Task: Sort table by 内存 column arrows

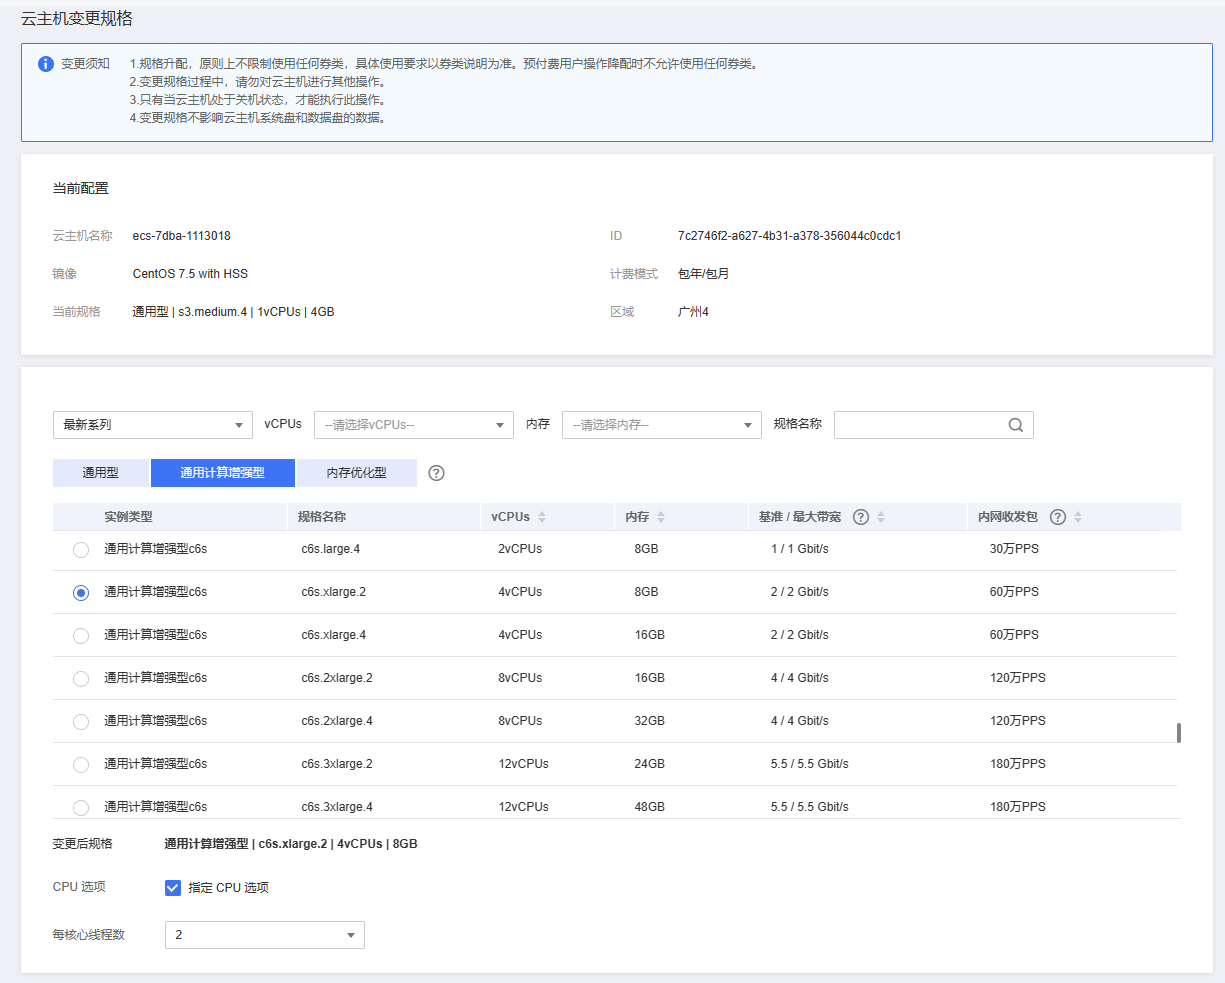Action: click(661, 517)
